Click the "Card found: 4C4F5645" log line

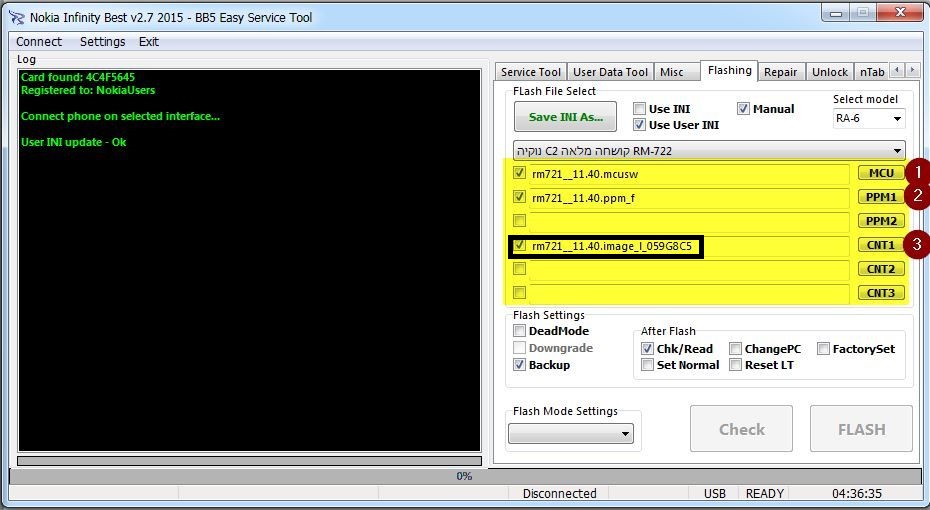(78, 77)
